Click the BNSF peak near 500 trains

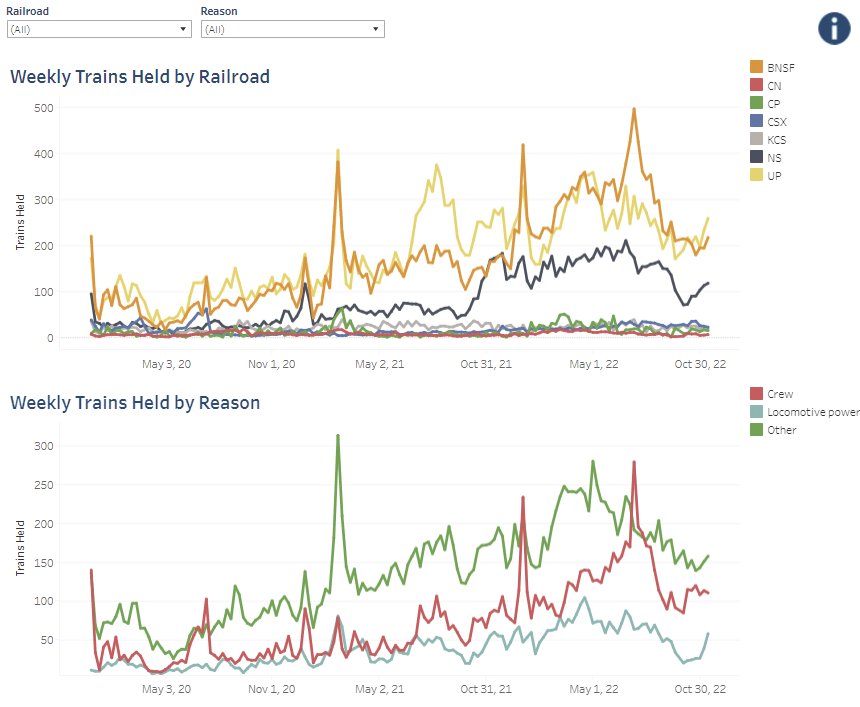coord(634,109)
